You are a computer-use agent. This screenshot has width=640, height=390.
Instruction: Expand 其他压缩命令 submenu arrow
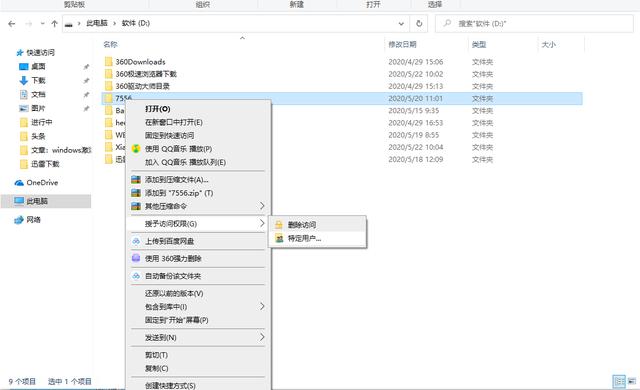coord(262,206)
